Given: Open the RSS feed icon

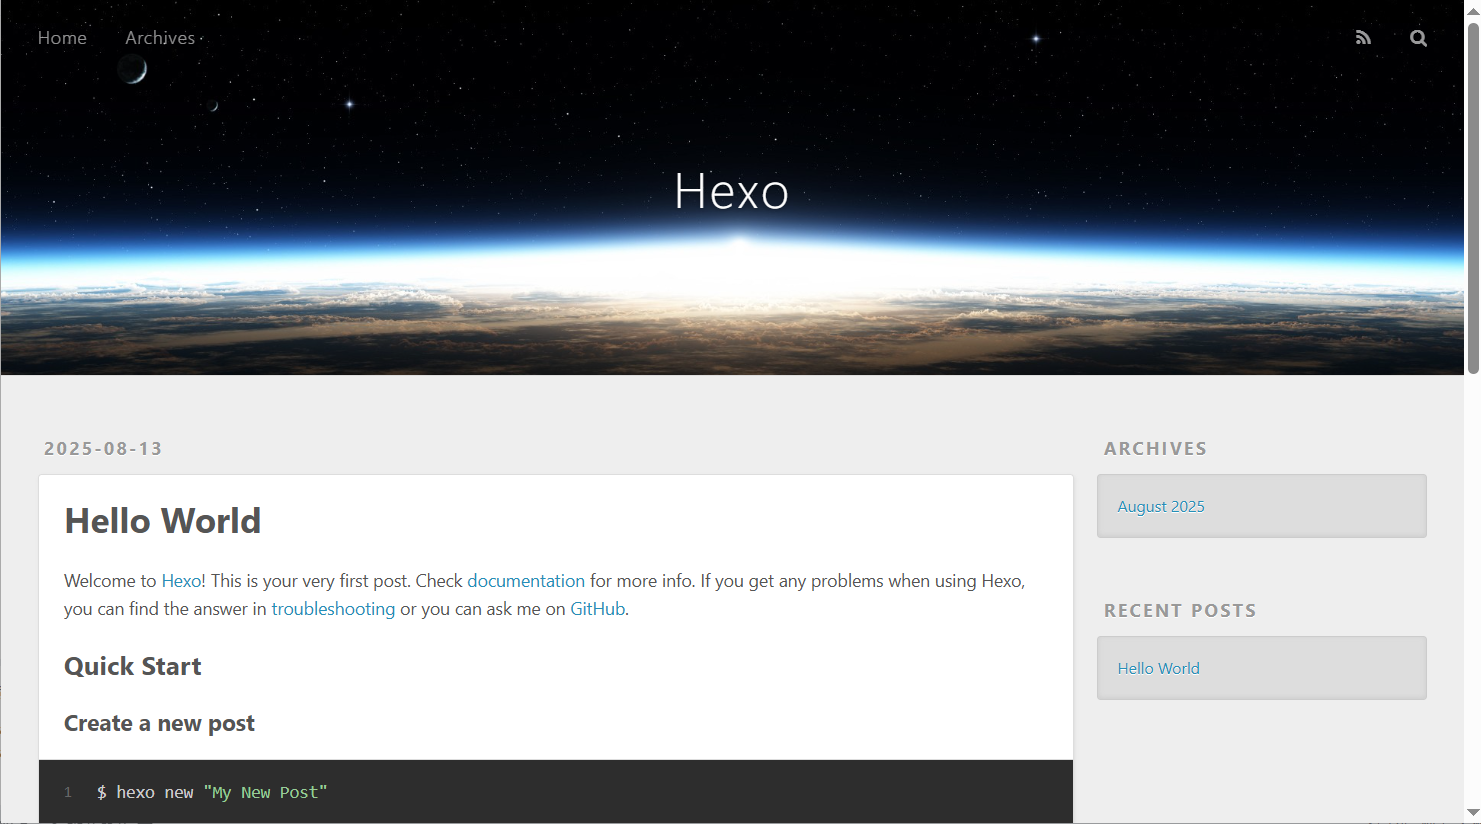Looking at the screenshot, I should [1363, 38].
